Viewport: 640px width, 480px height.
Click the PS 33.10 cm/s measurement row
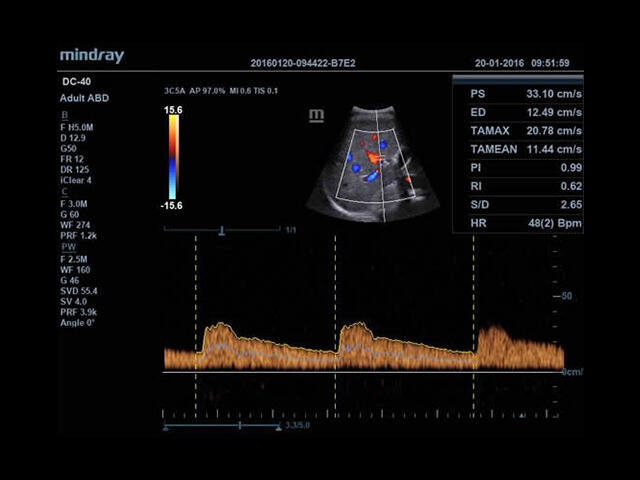[x=517, y=95]
